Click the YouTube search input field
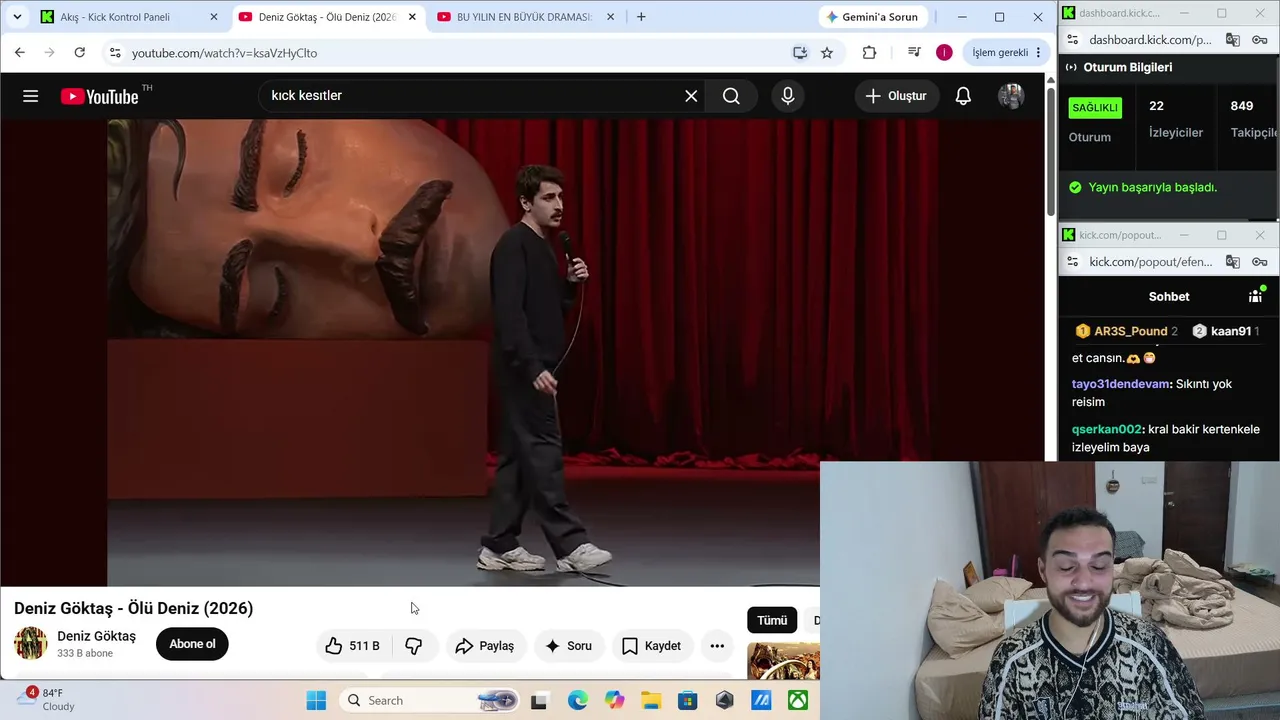Screen dimensions: 1280x720 (470, 96)
